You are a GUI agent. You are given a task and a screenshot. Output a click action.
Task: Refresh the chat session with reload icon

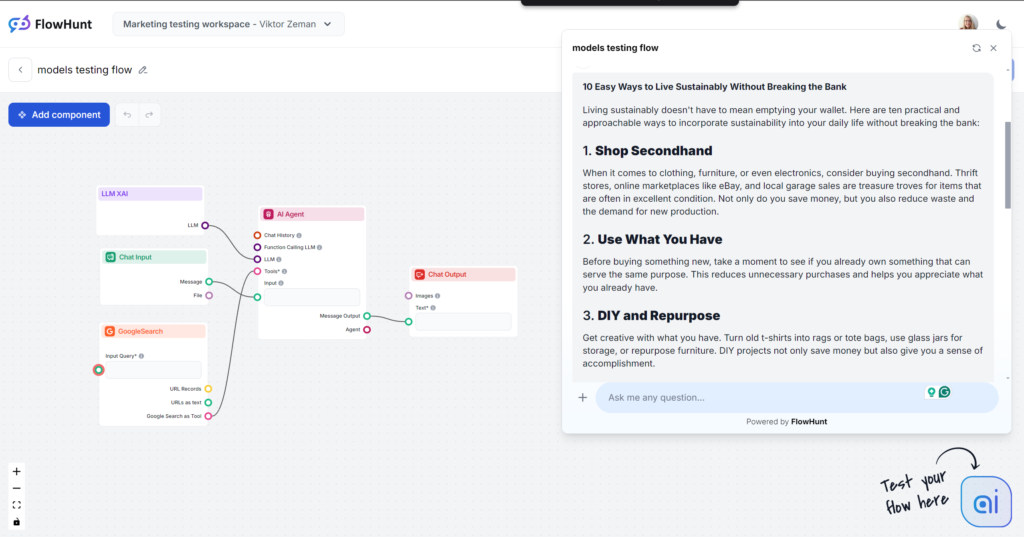point(976,48)
